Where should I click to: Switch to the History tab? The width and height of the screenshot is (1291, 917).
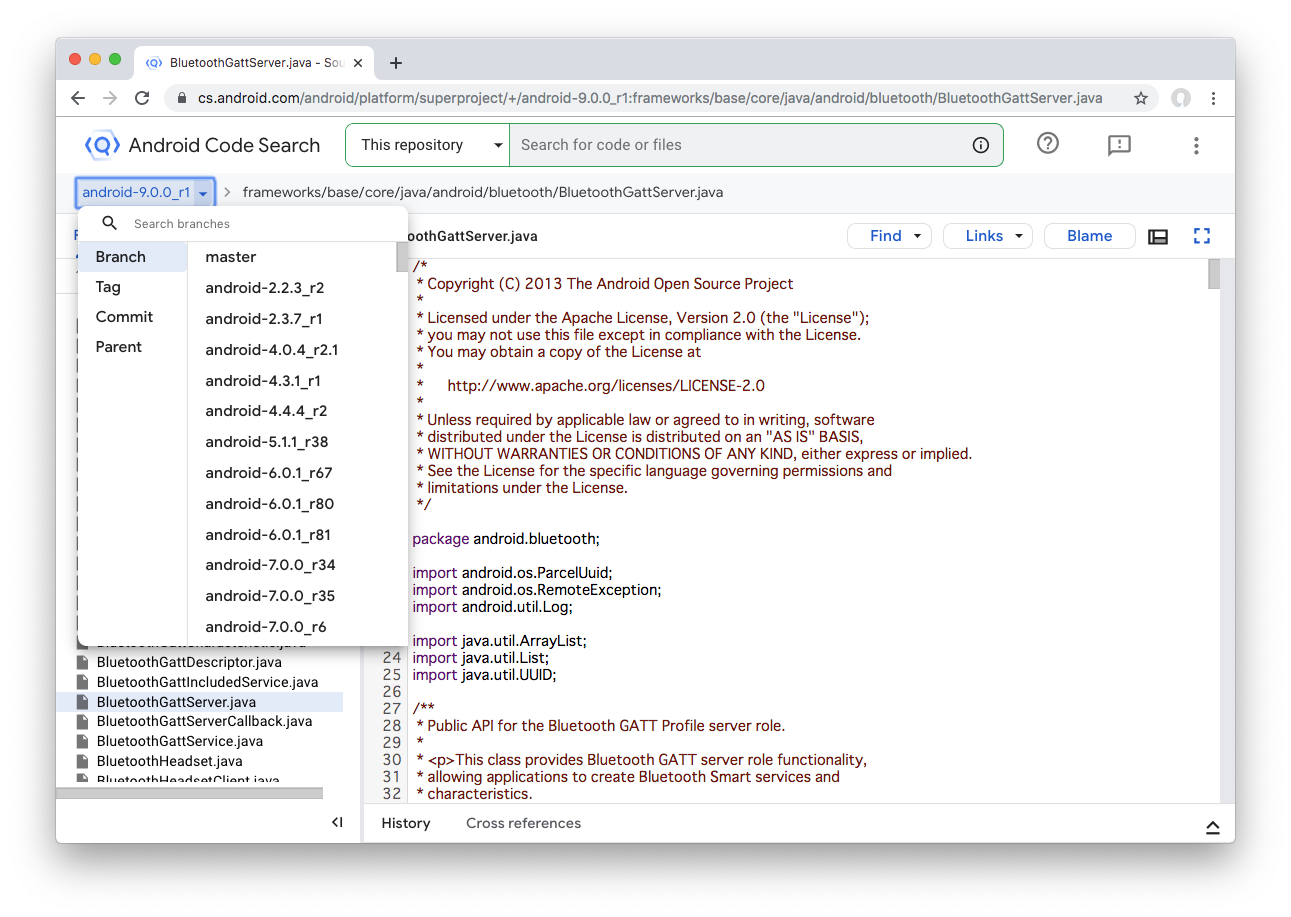coord(405,823)
